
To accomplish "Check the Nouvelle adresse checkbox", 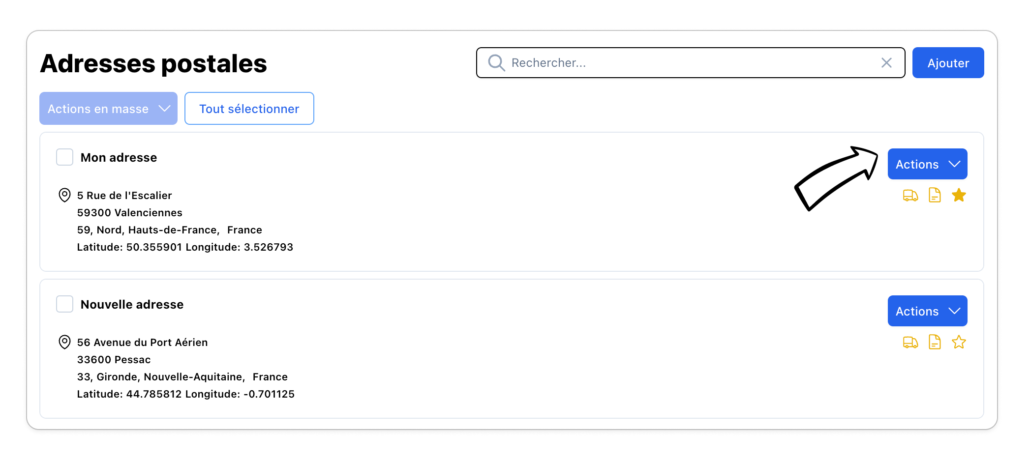I will click(x=65, y=304).
